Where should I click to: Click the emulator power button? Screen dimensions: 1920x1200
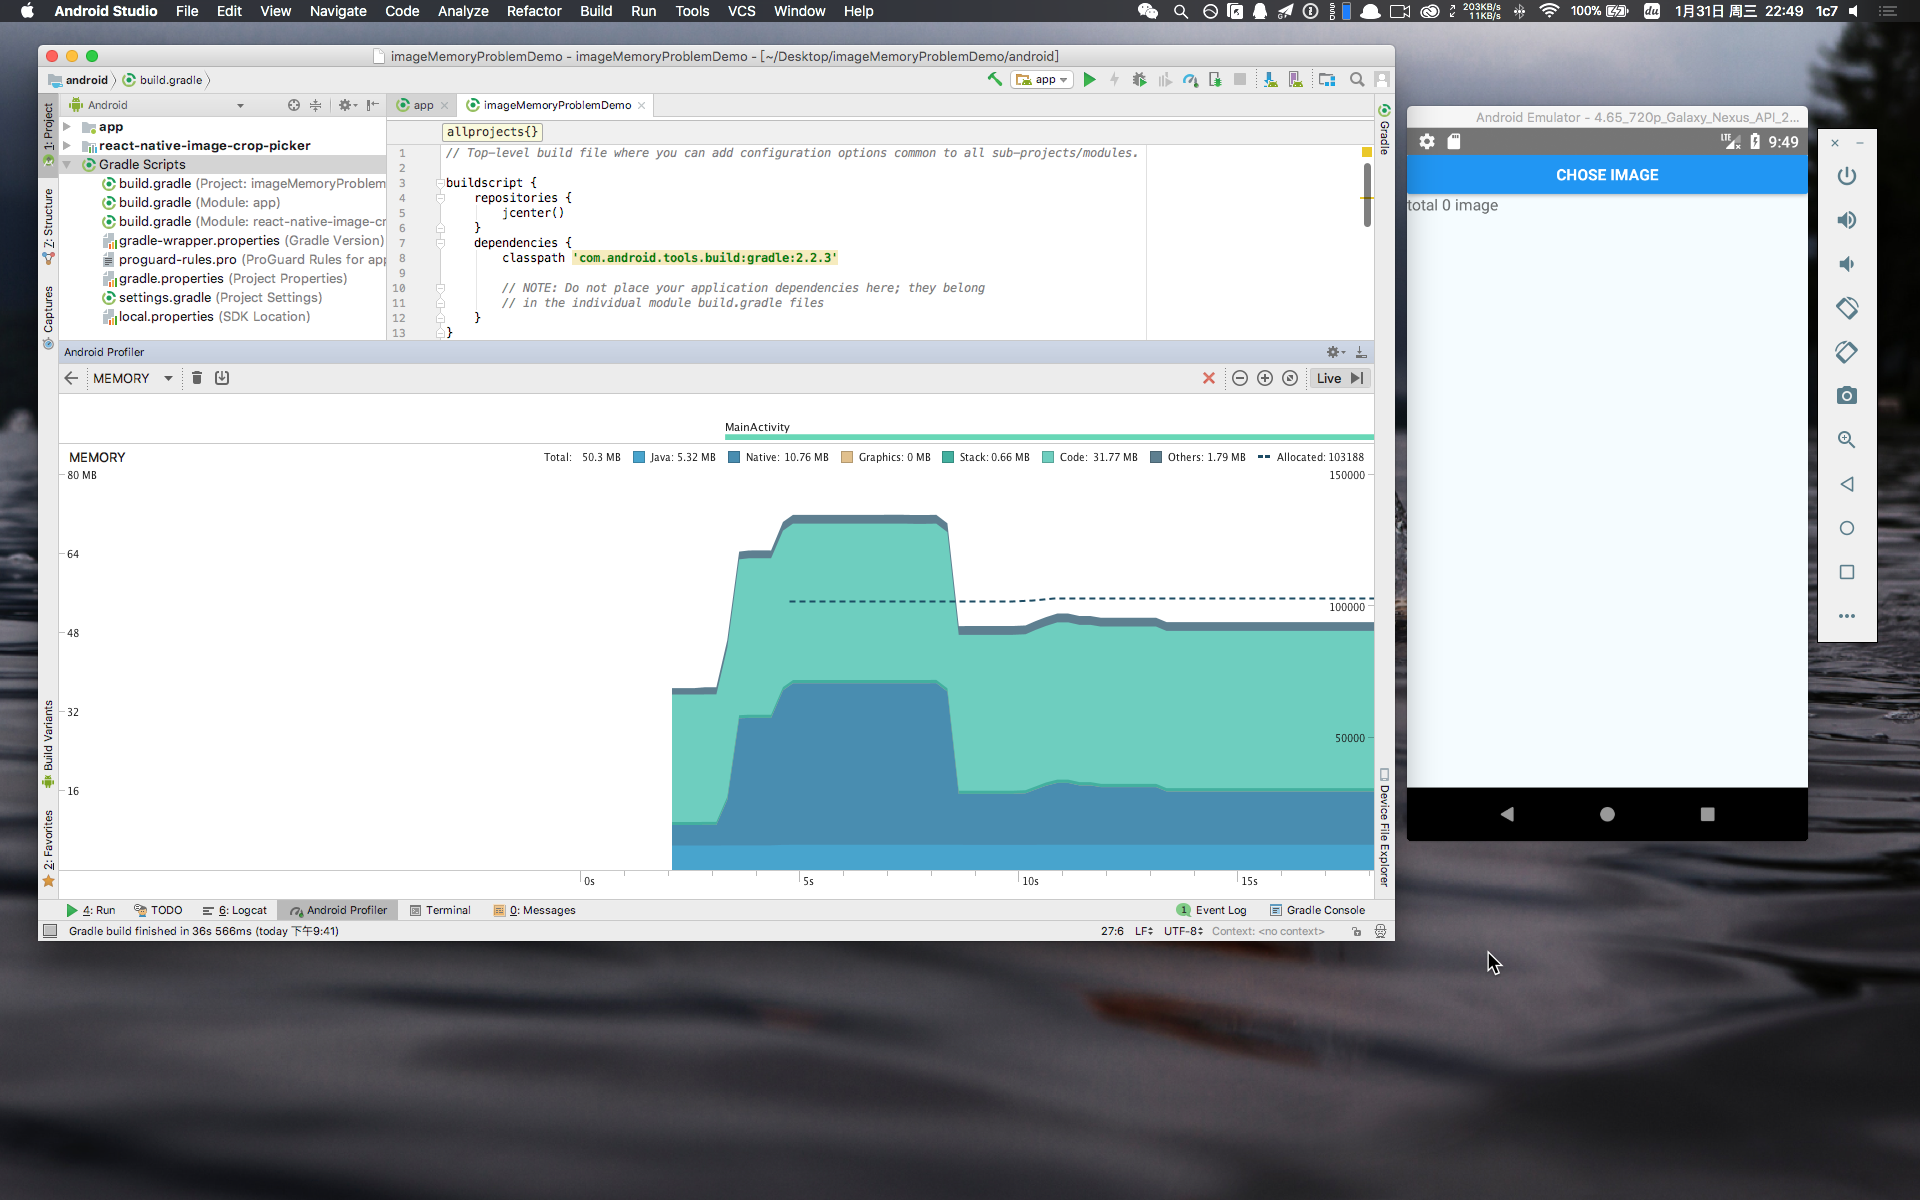click(x=1847, y=176)
